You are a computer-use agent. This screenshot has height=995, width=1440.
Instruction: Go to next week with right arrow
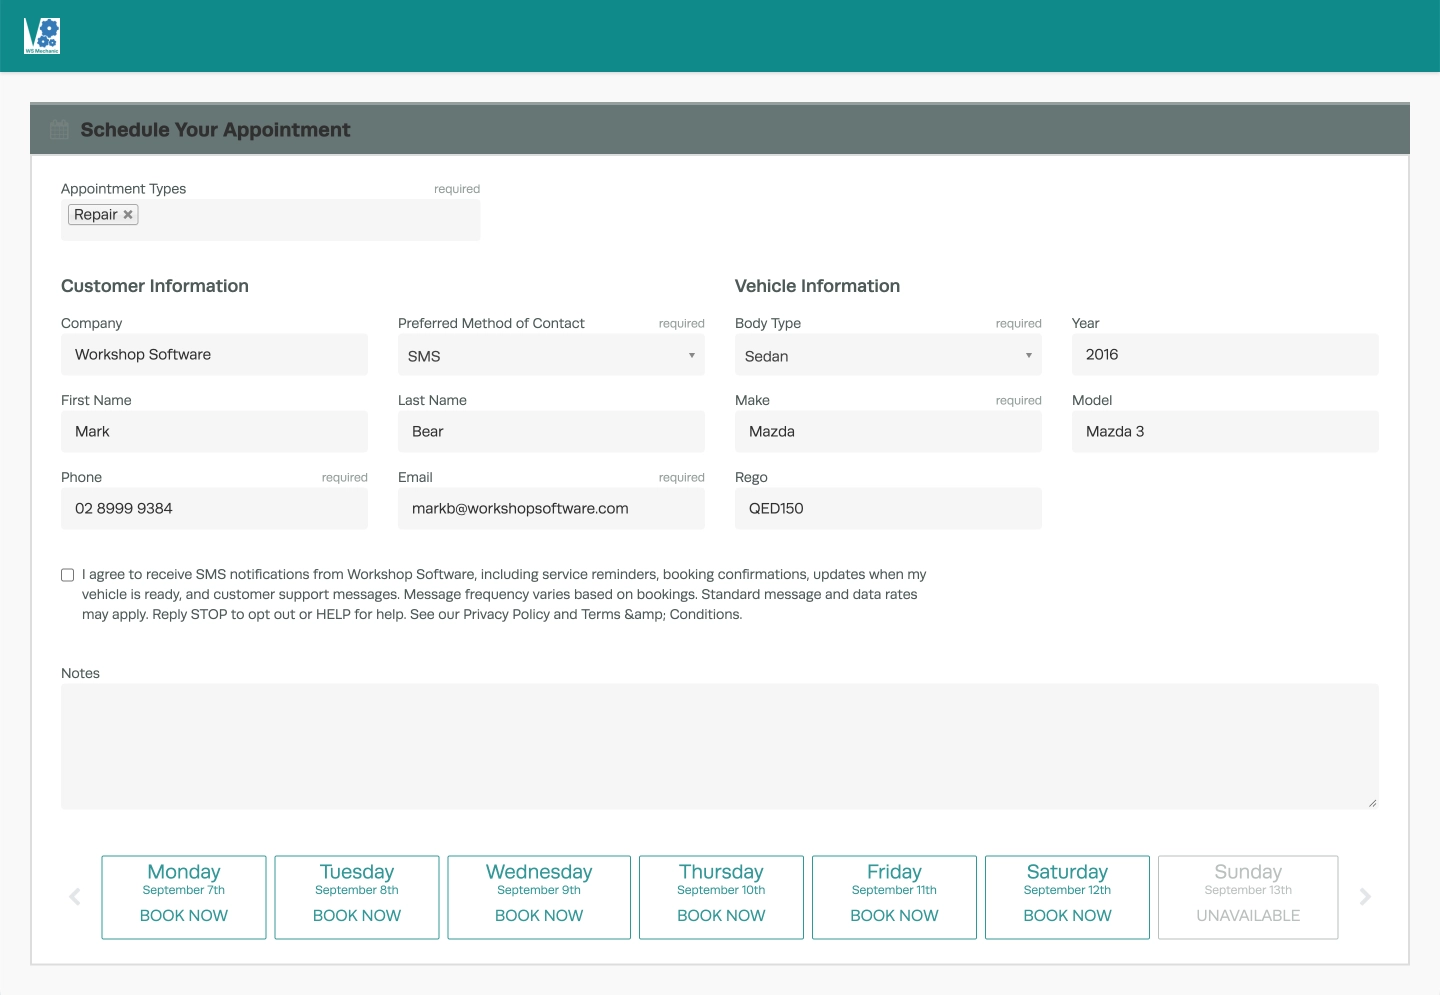(1365, 897)
